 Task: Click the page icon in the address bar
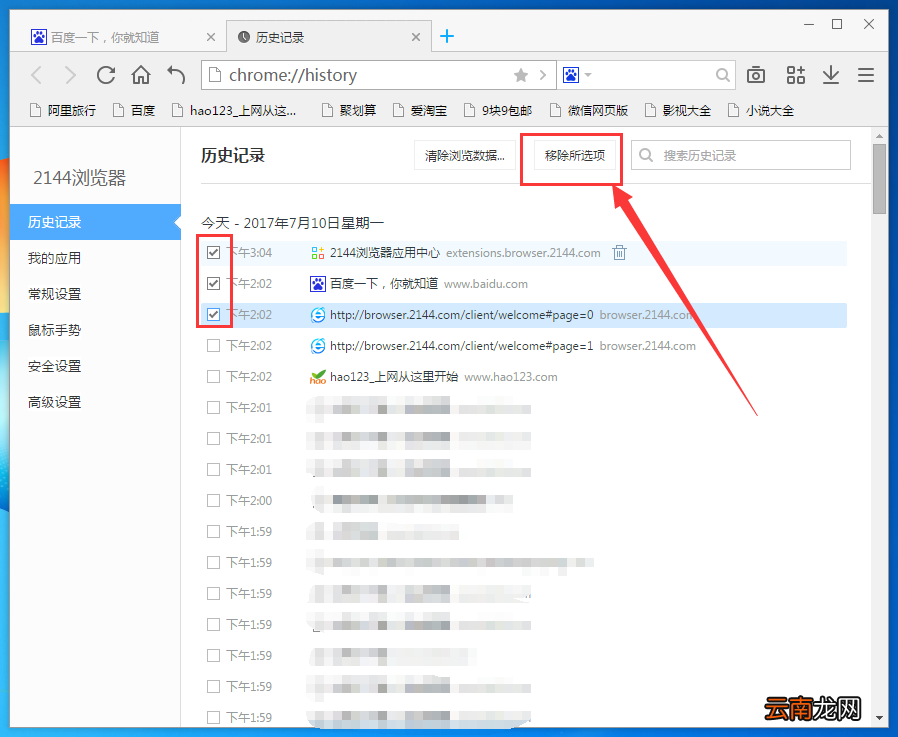pyautogui.click(x=215, y=75)
